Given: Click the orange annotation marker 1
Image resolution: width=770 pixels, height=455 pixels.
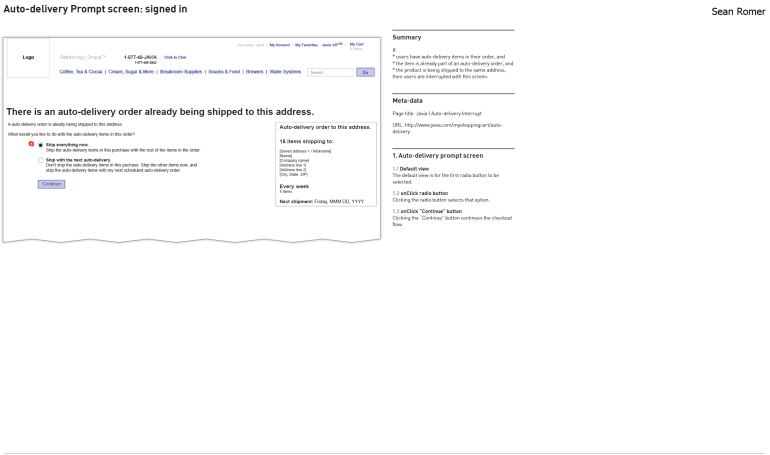Looking at the screenshot, I should 31,144.
